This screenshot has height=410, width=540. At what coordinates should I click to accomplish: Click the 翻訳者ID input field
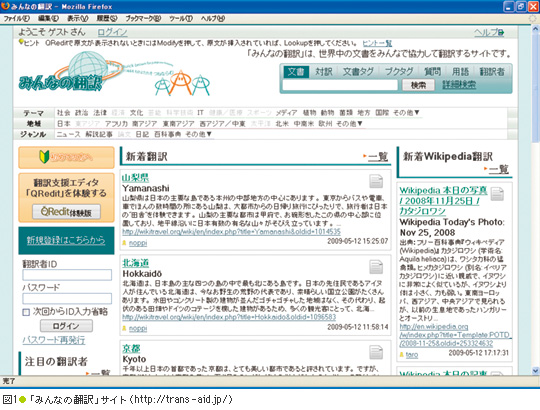(67, 275)
